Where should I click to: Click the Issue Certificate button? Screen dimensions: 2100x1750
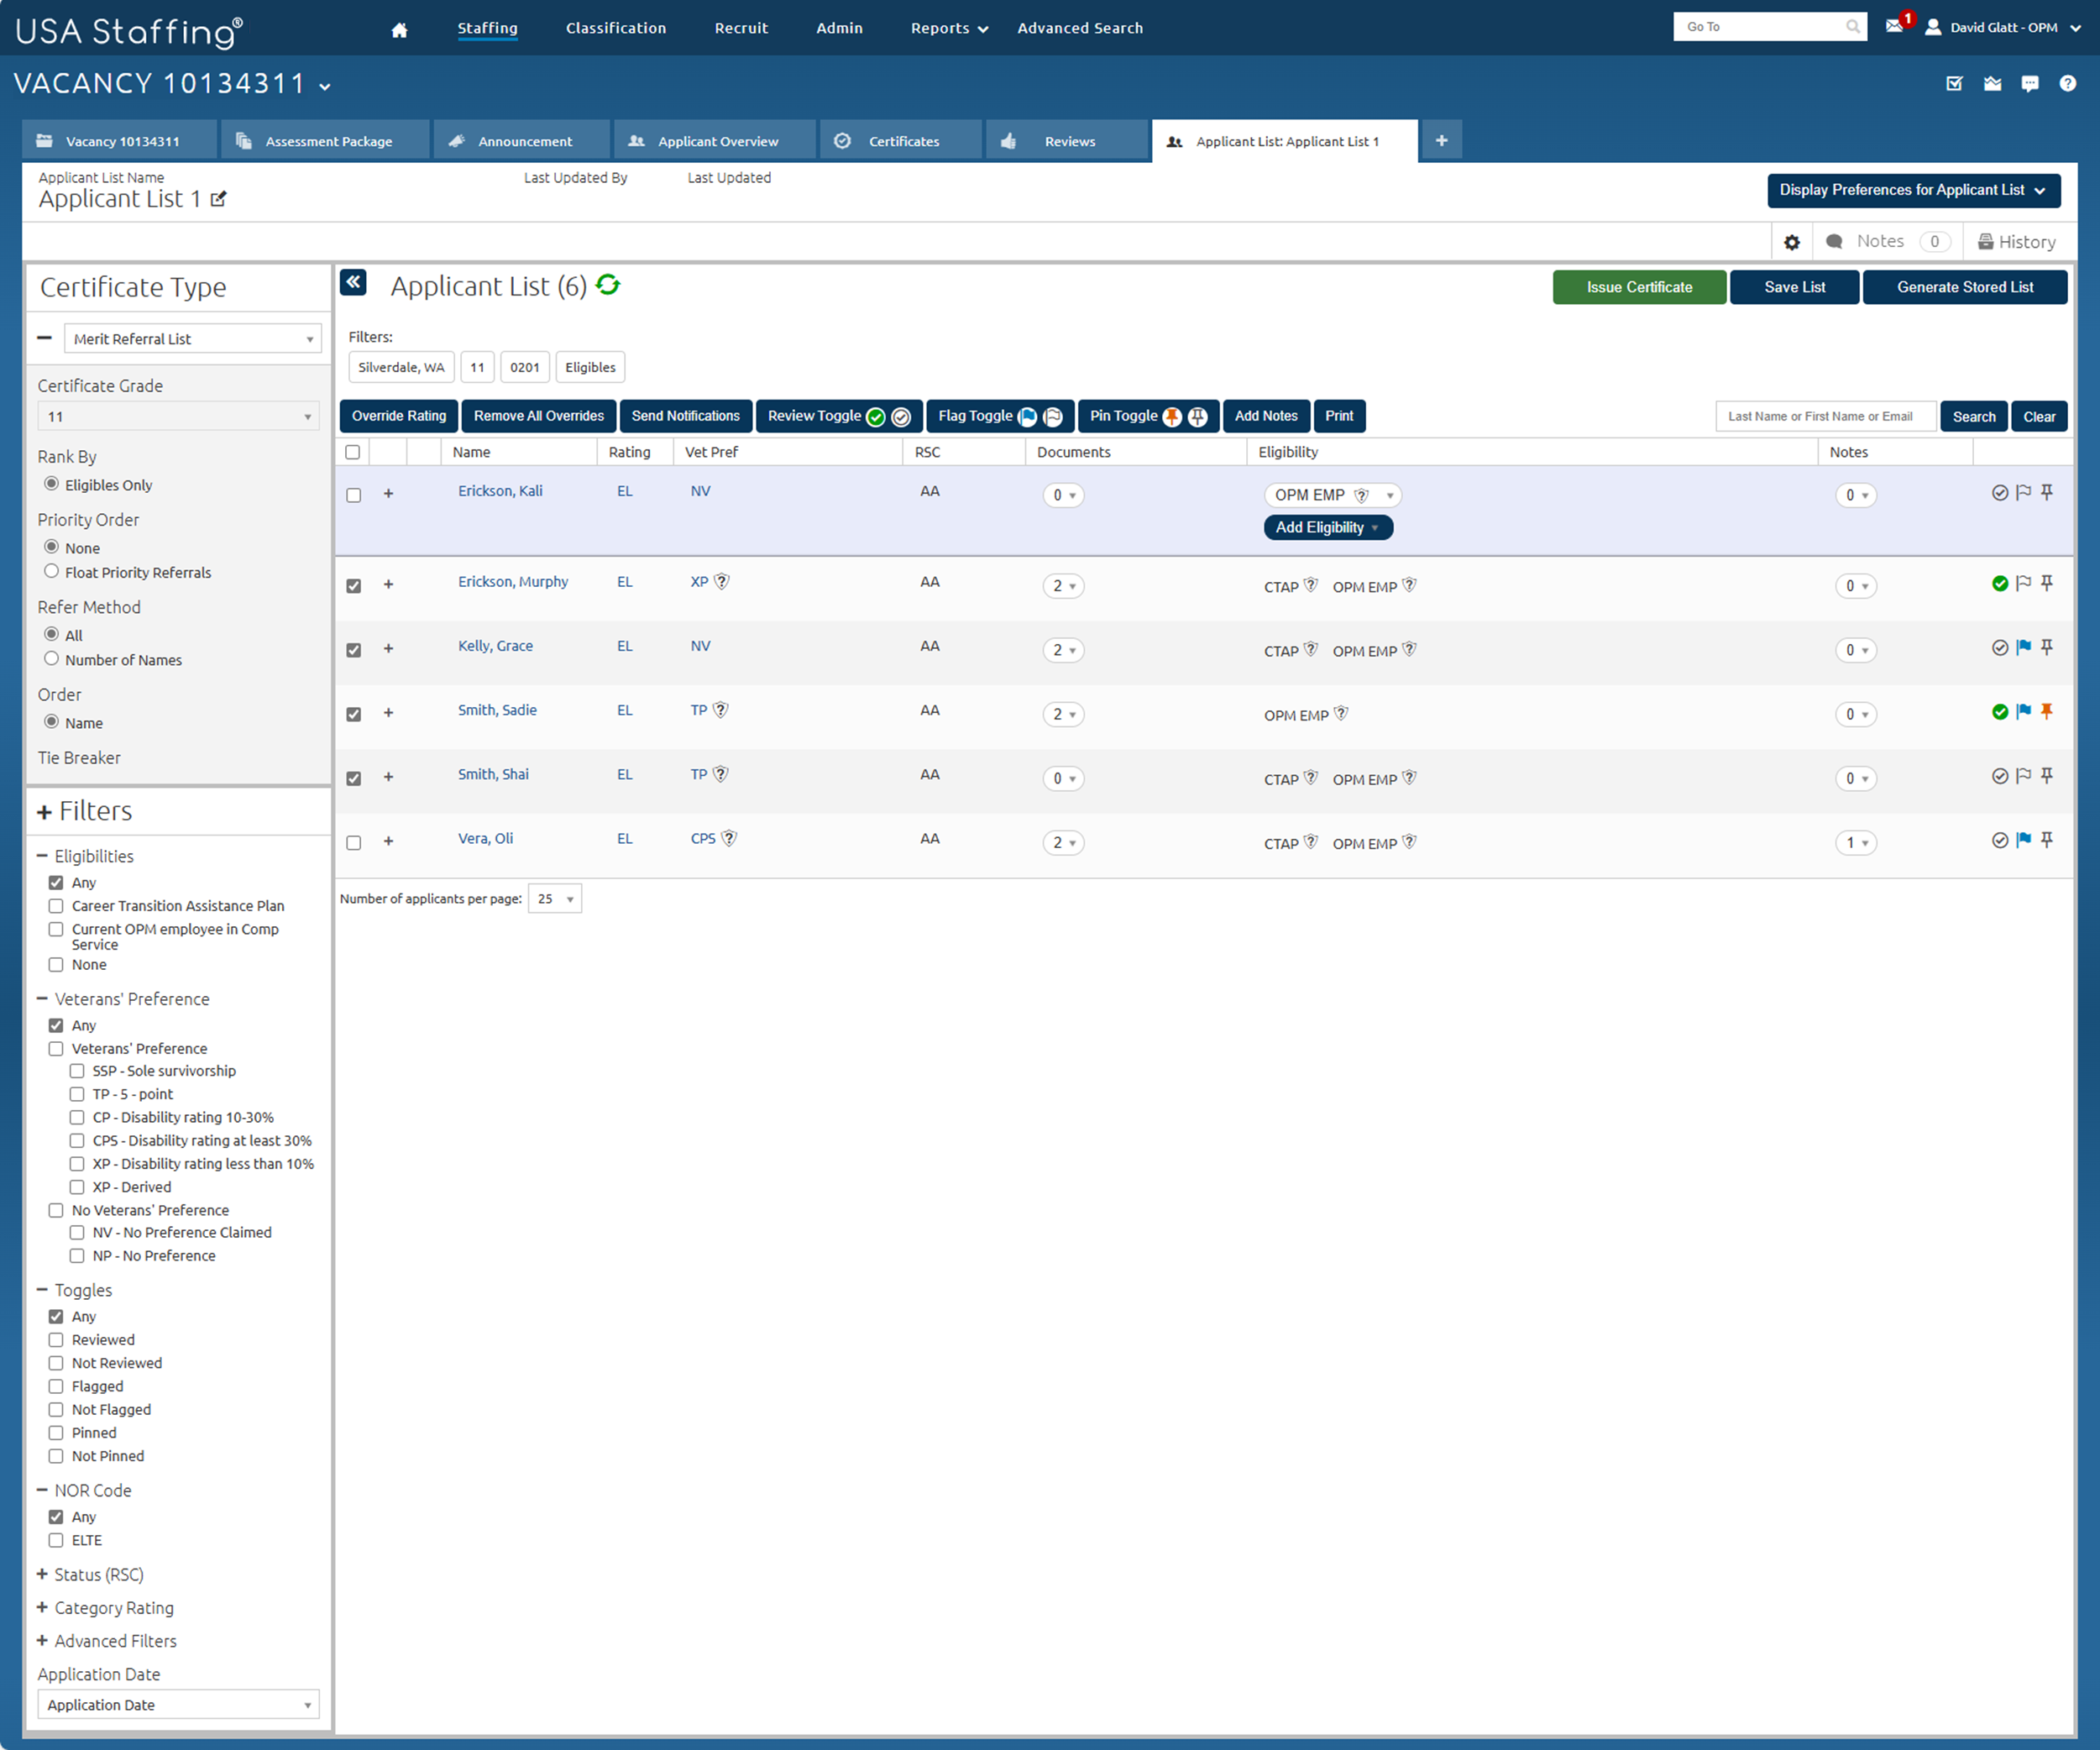click(1639, 287)
